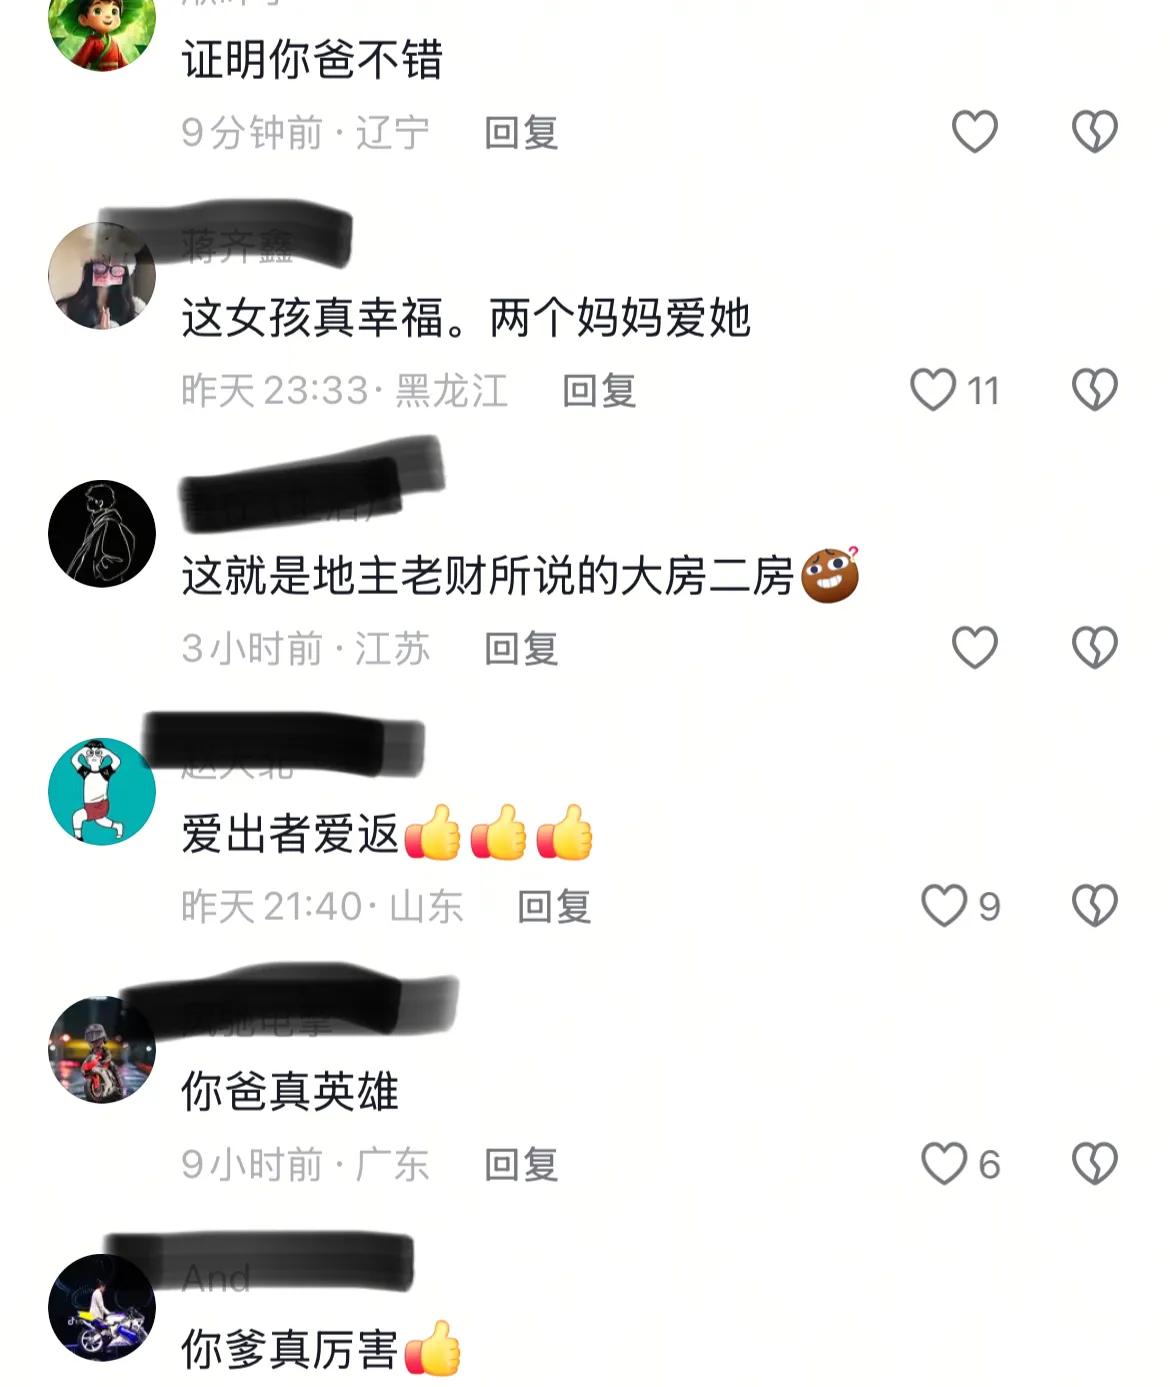This screenshot has width=1170, height=1387.
Task: Like the 大房二房 comment from 江苏
Action: 974,647
